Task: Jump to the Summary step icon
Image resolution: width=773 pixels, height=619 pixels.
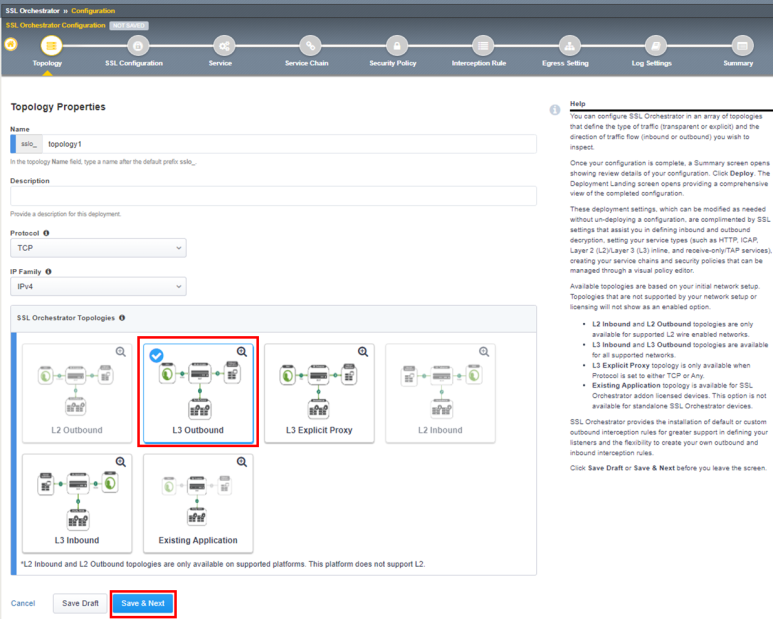Action: tap(742, 46)
